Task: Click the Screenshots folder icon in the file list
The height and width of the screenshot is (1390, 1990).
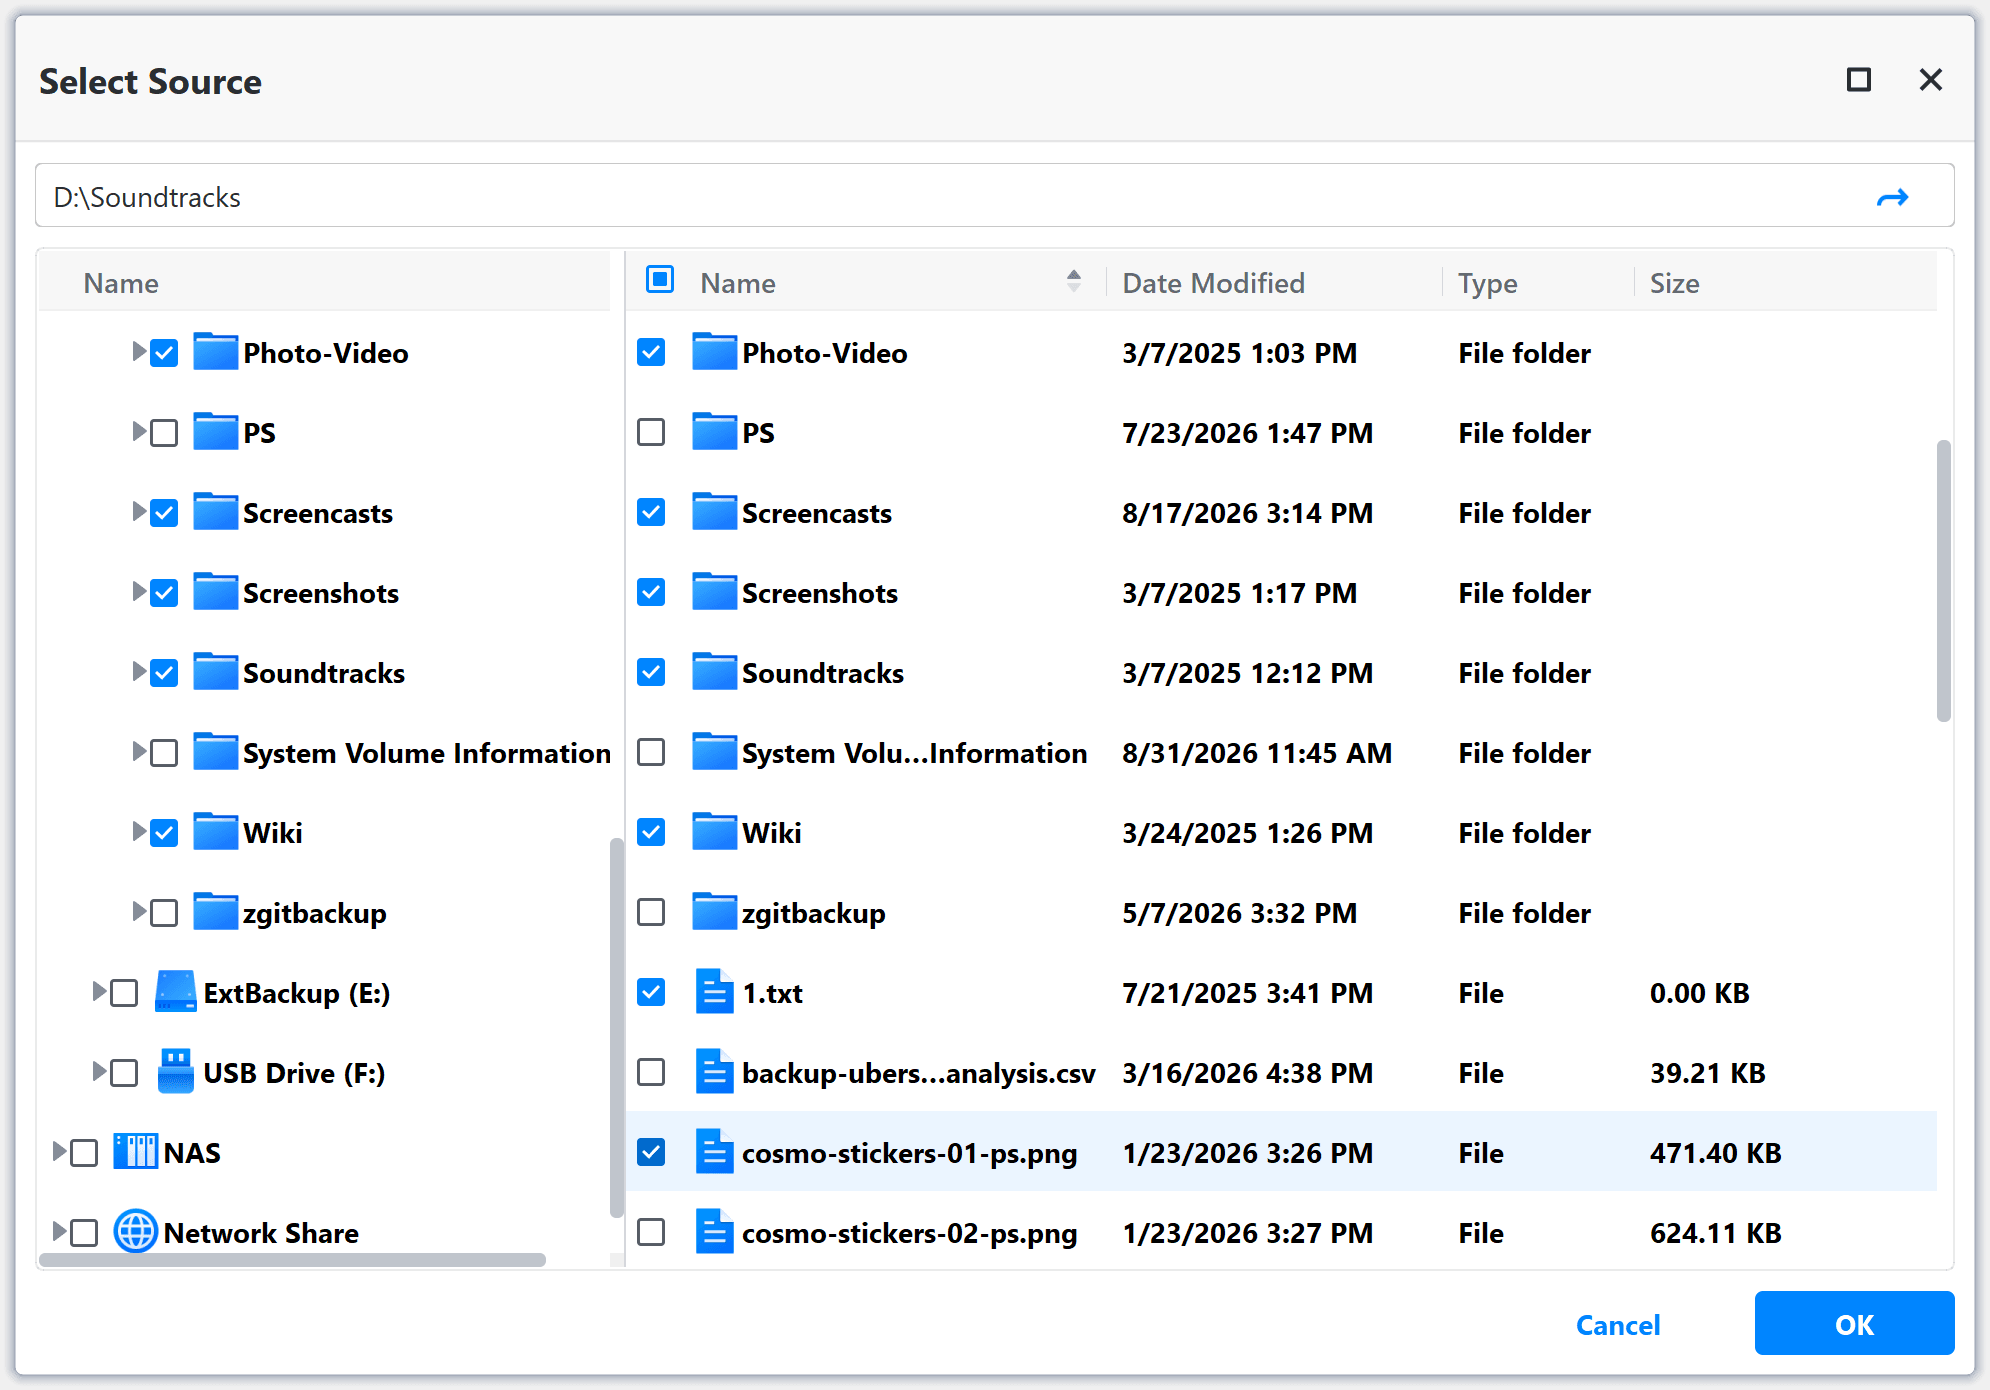Action: [714, 592]
